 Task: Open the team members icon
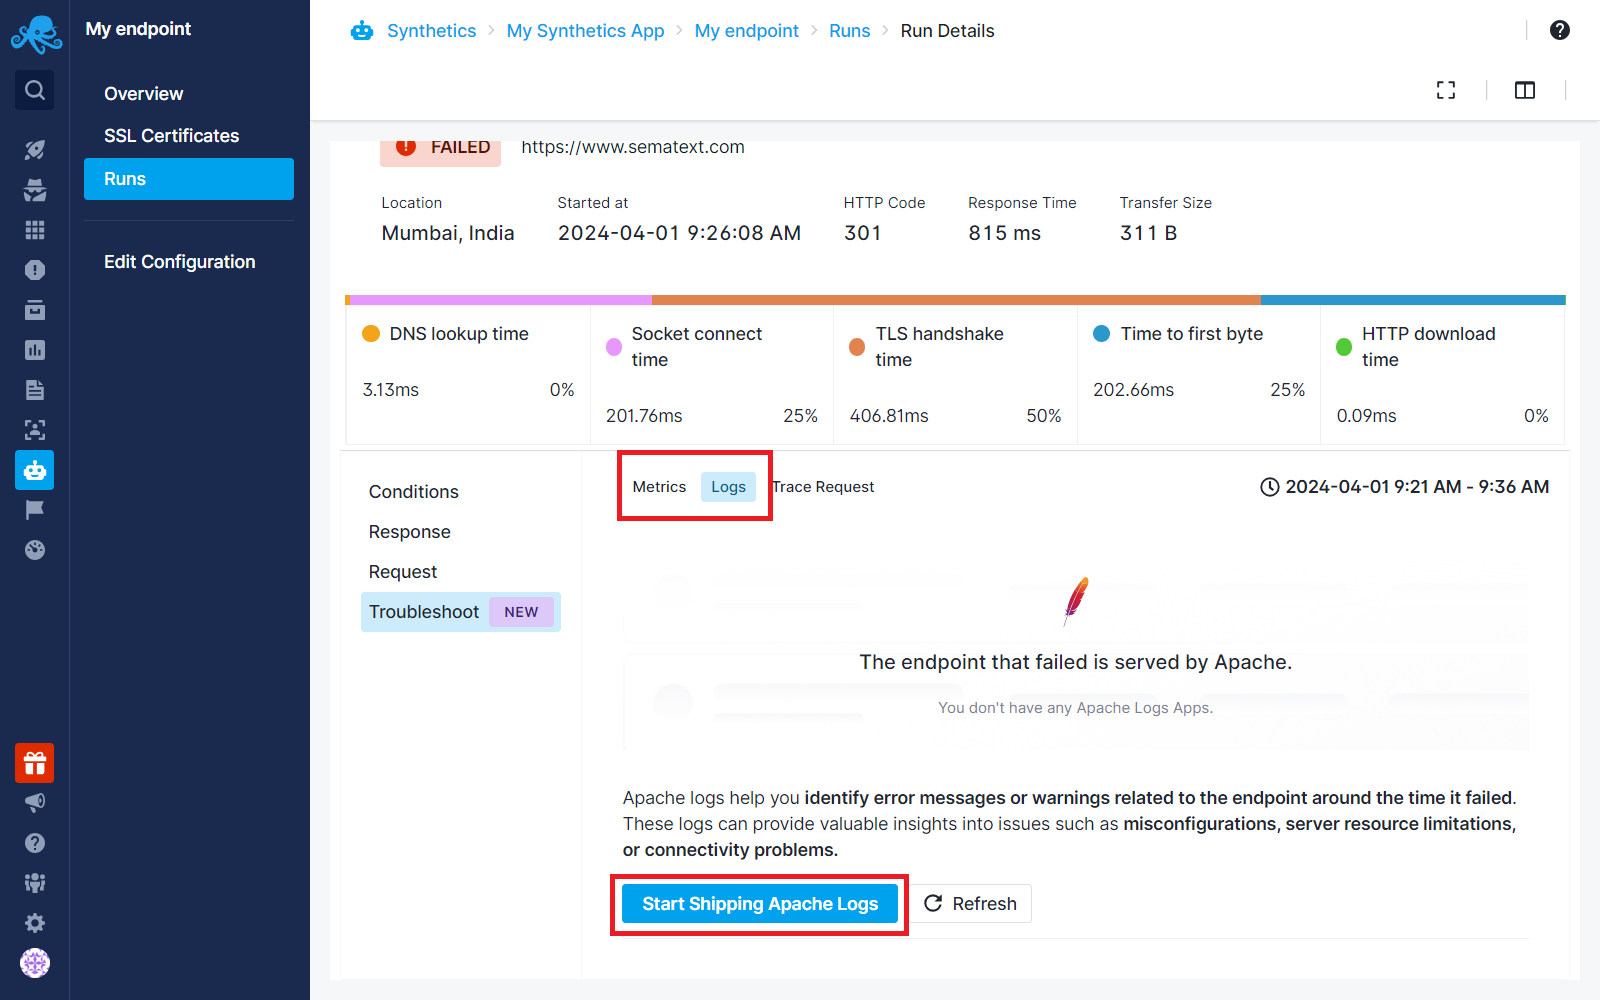pyautogui.click(x=35, y=883)
